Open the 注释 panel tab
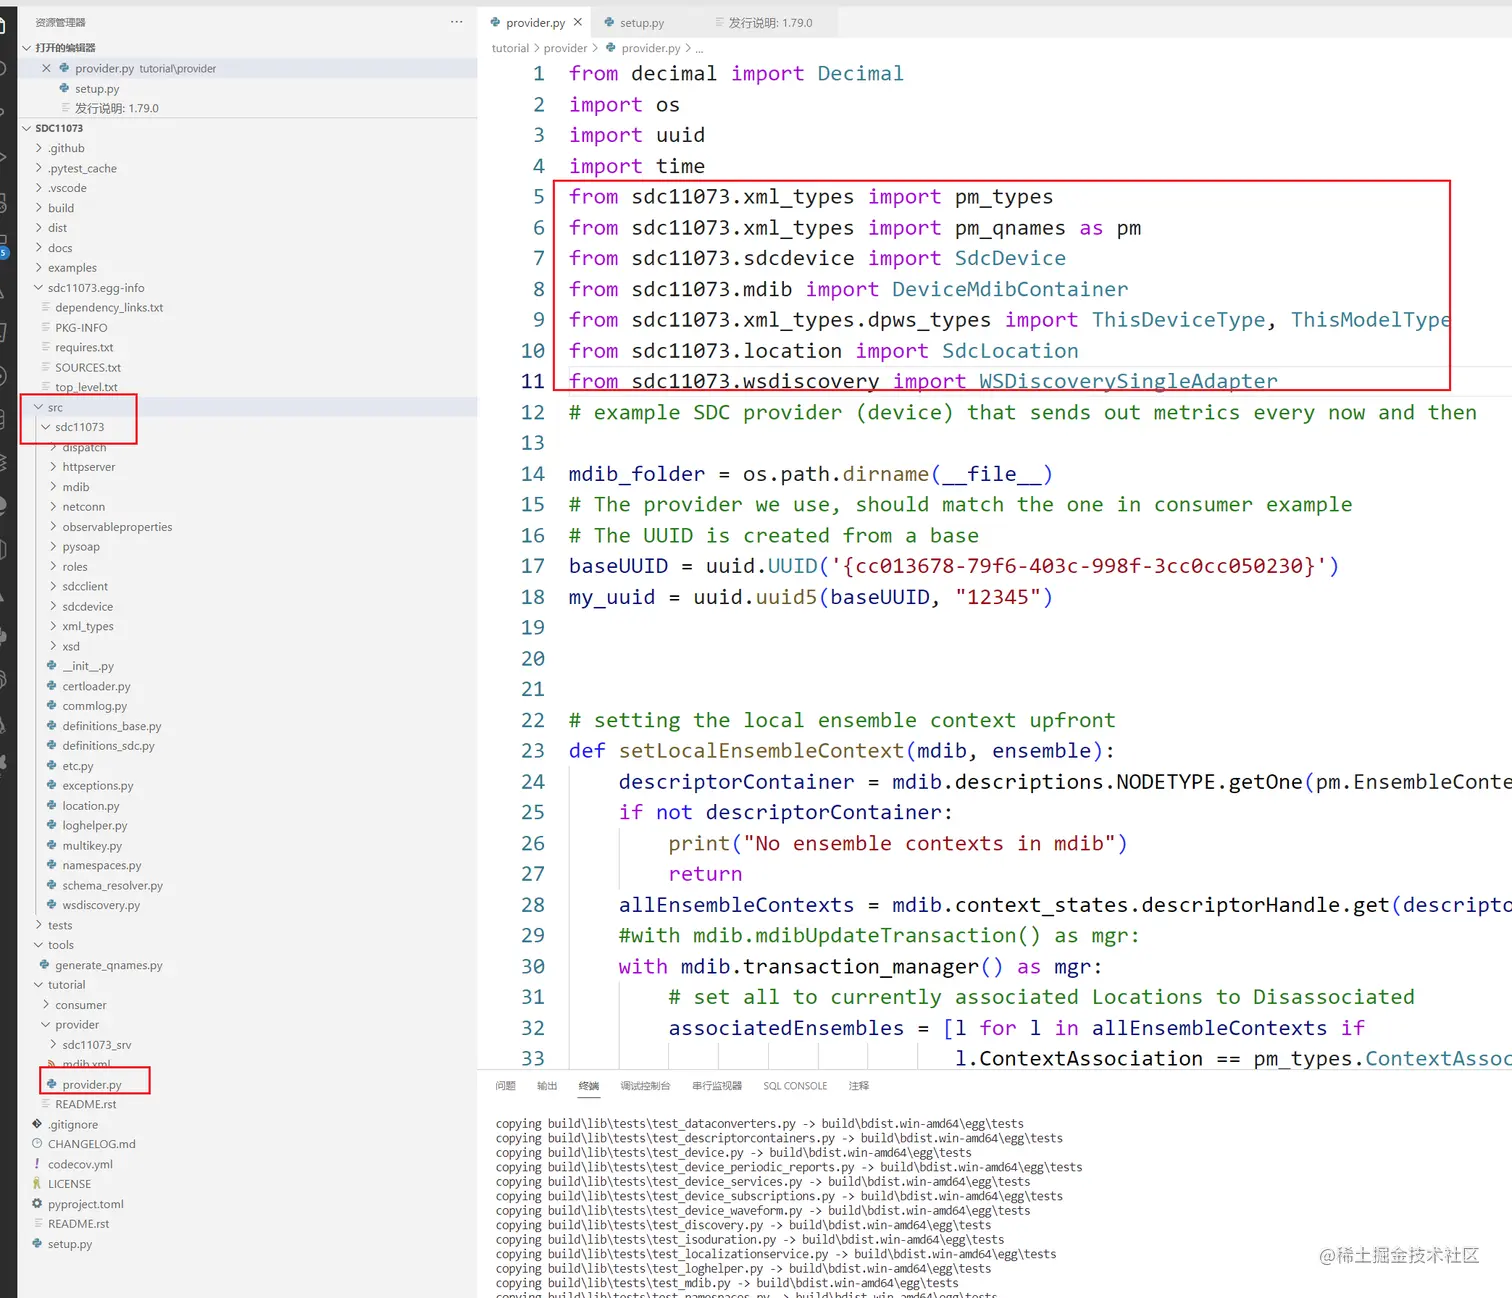 point(859,1086)
